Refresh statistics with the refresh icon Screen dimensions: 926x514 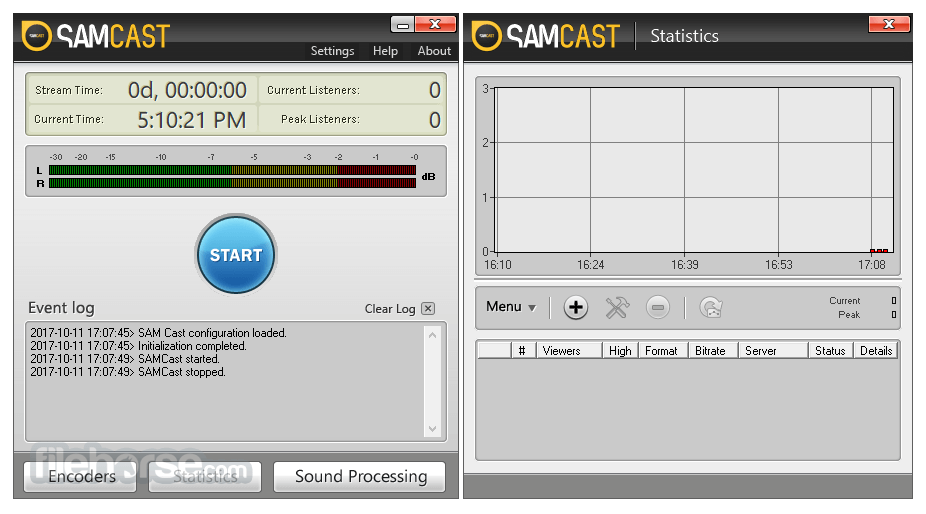click(711, 308)
